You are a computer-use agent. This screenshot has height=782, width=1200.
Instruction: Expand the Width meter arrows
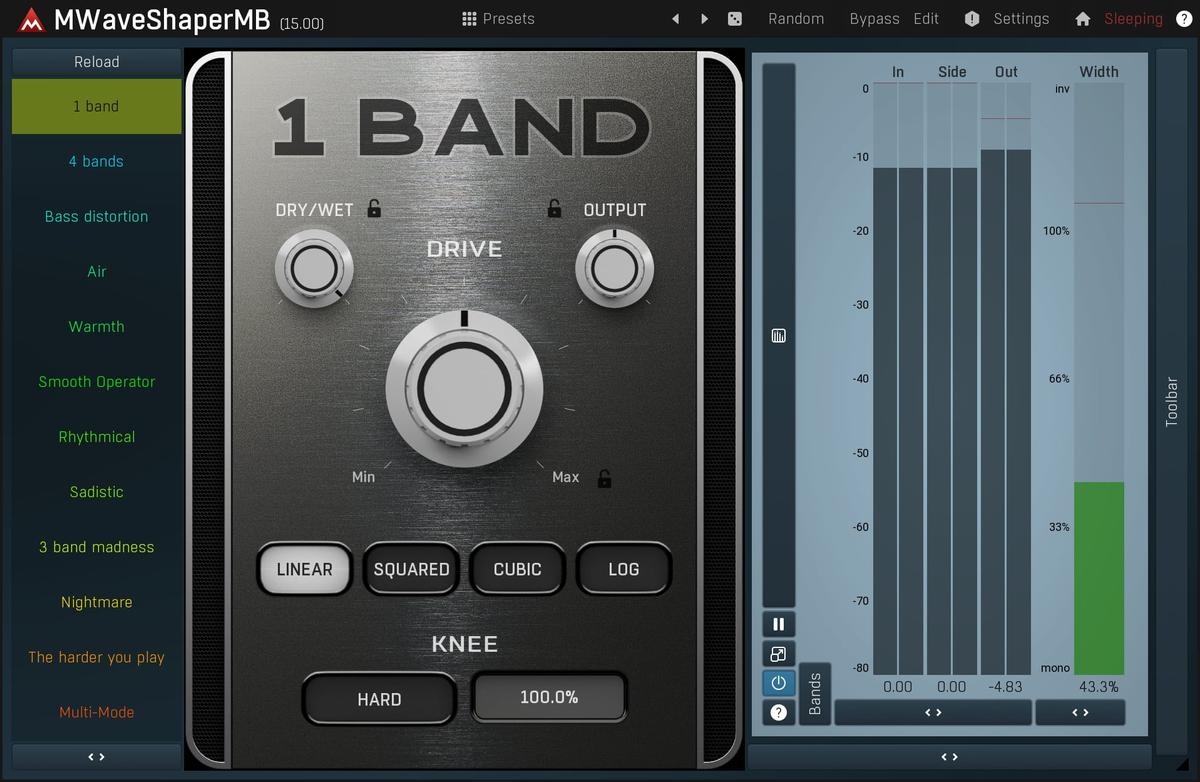(x=1080, y=712)
